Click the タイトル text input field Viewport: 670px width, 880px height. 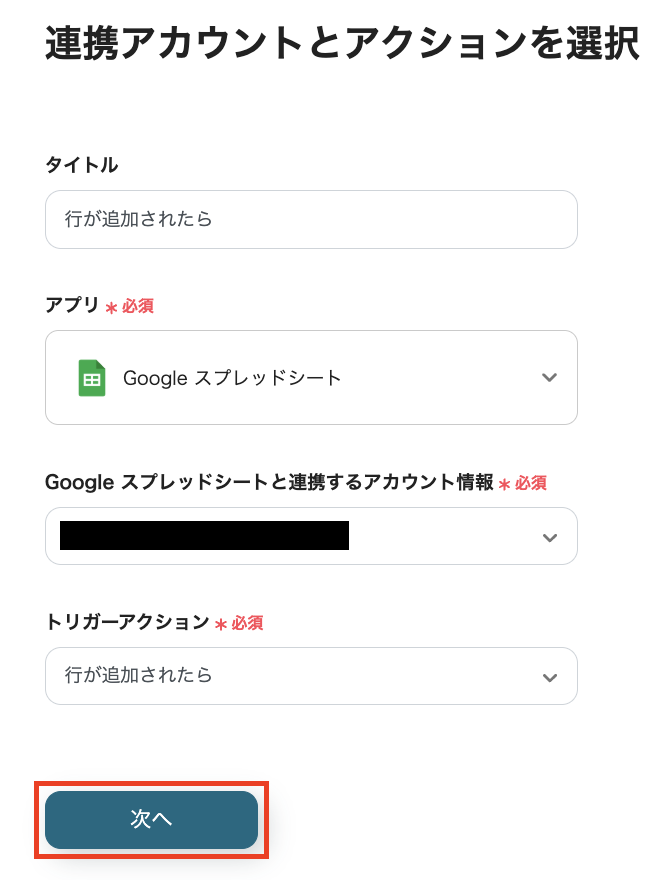[312, 219]
